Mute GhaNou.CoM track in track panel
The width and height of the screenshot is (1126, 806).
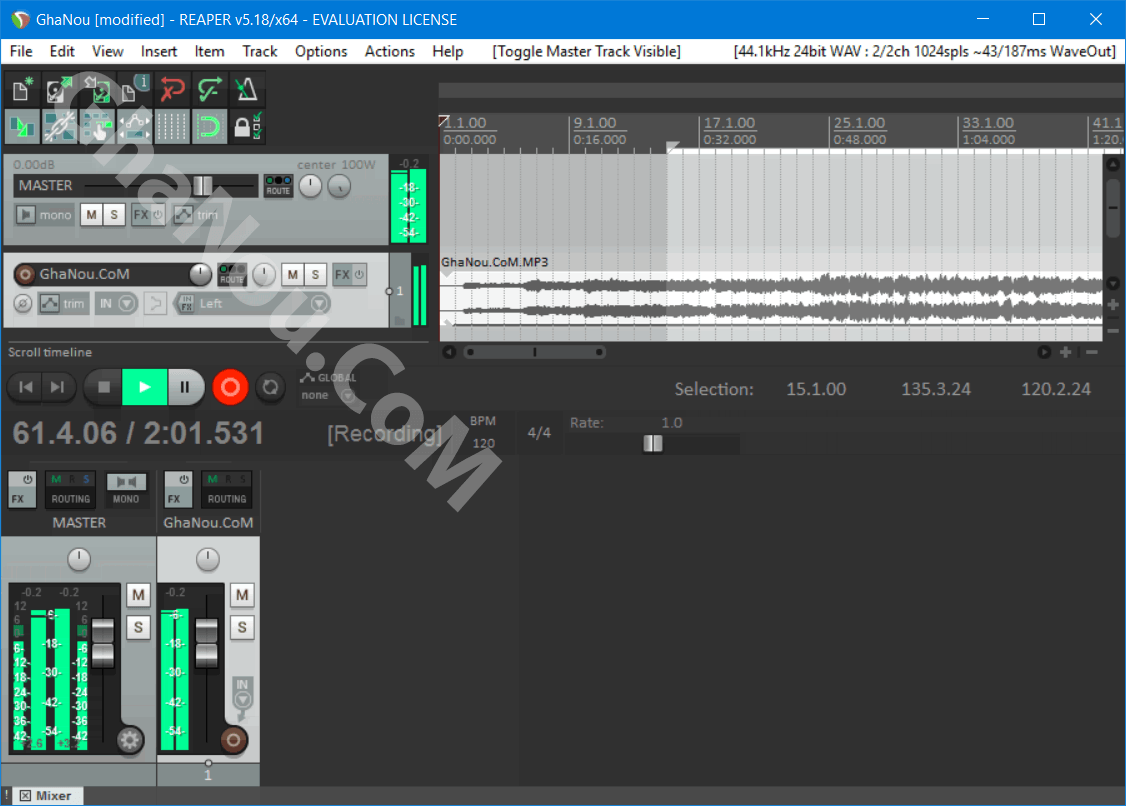point(292,274)
